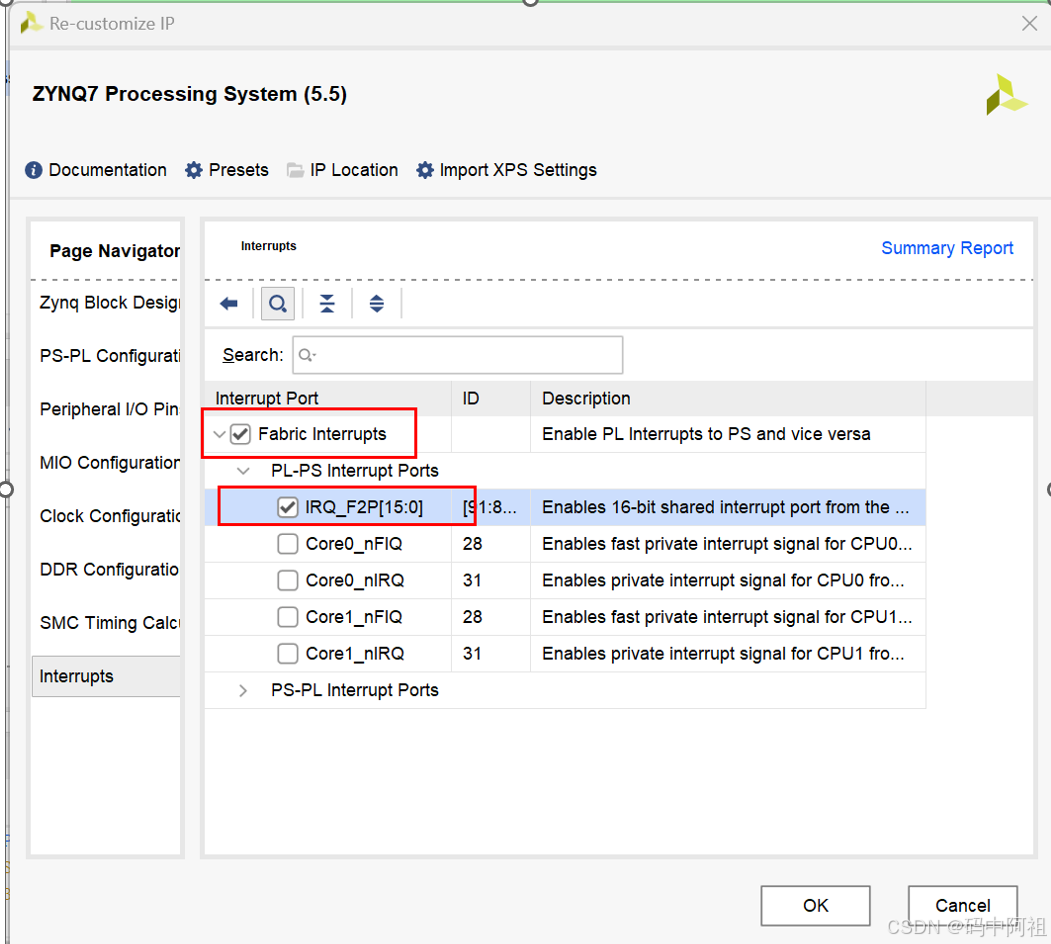Viewport: 1051px width, 944px height.
Task: Click the Documentation info icon
Action: 34,170
